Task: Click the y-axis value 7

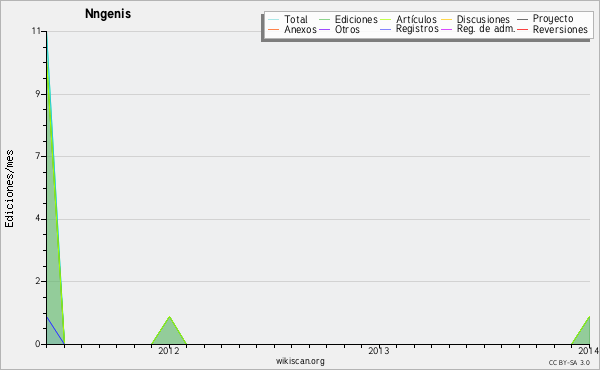Action: [38, 156]
